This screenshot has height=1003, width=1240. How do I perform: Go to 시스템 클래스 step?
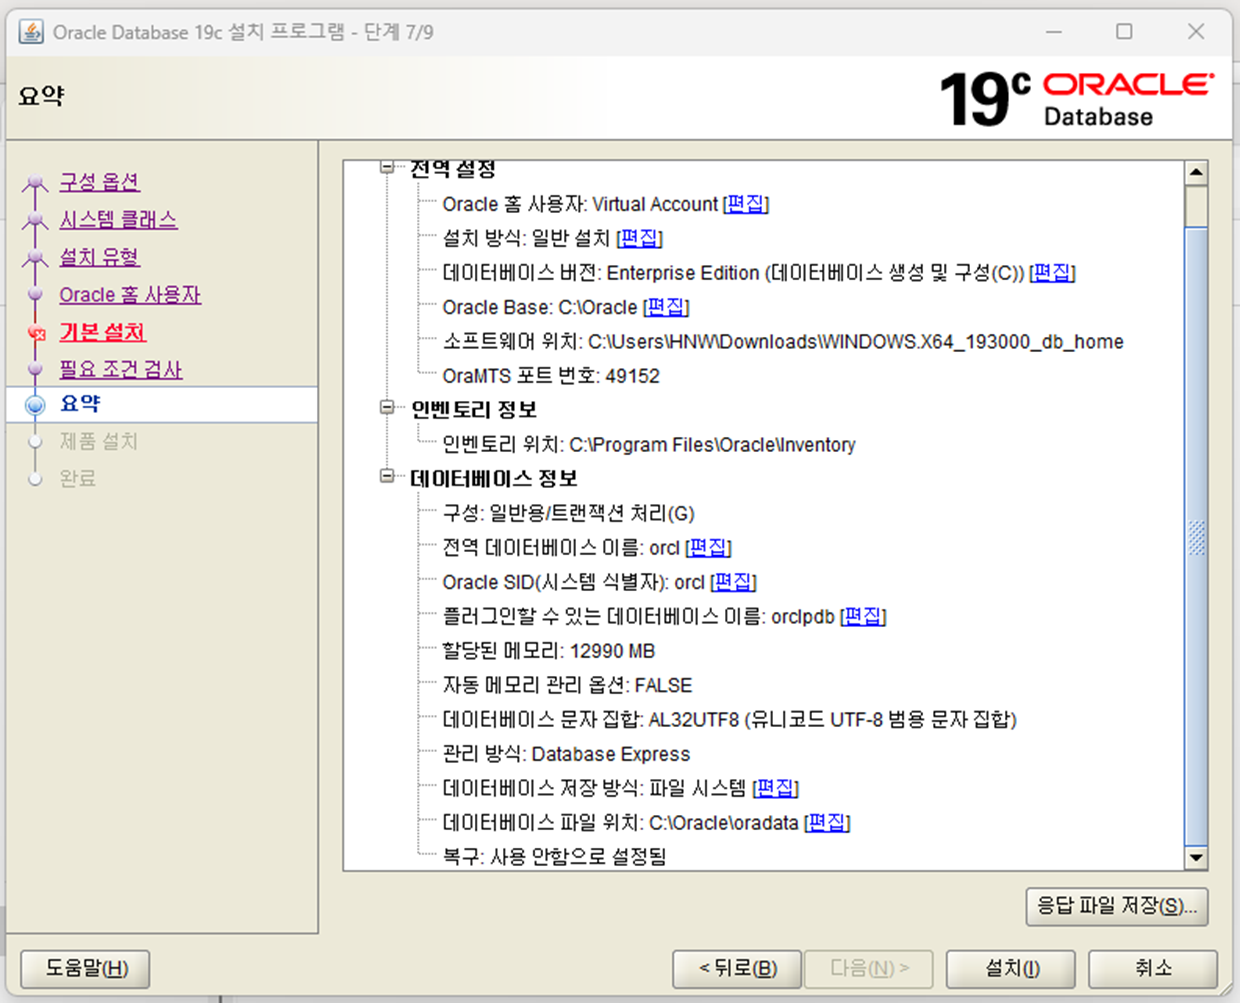coord(118,220)
